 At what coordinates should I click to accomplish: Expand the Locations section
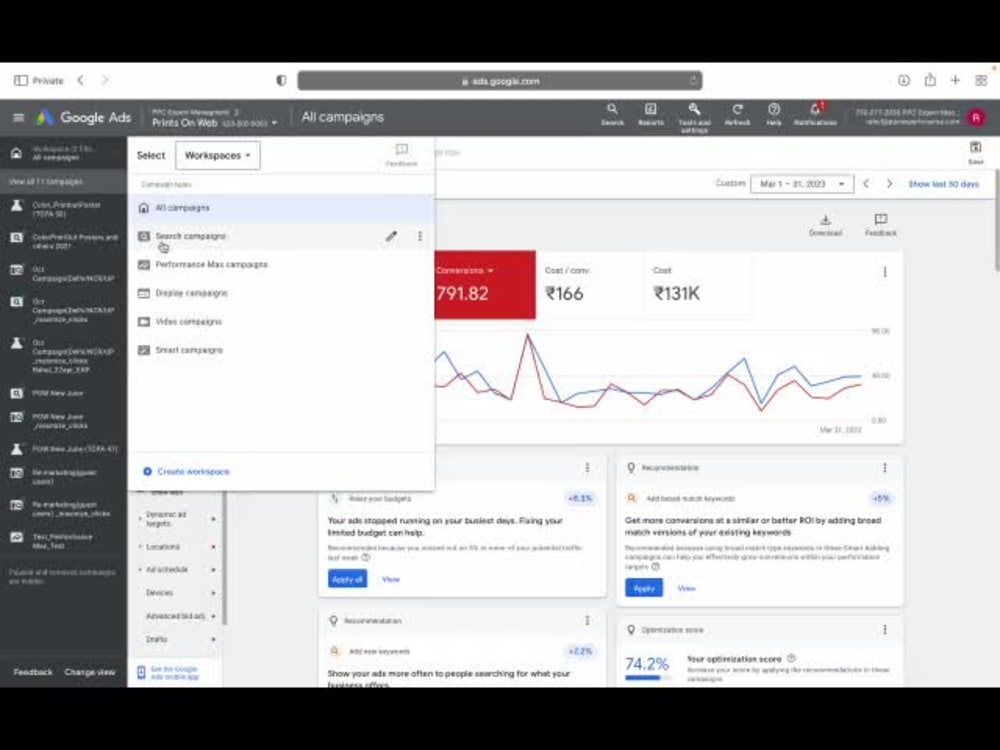pyautogui.click(x=178, y=547)
